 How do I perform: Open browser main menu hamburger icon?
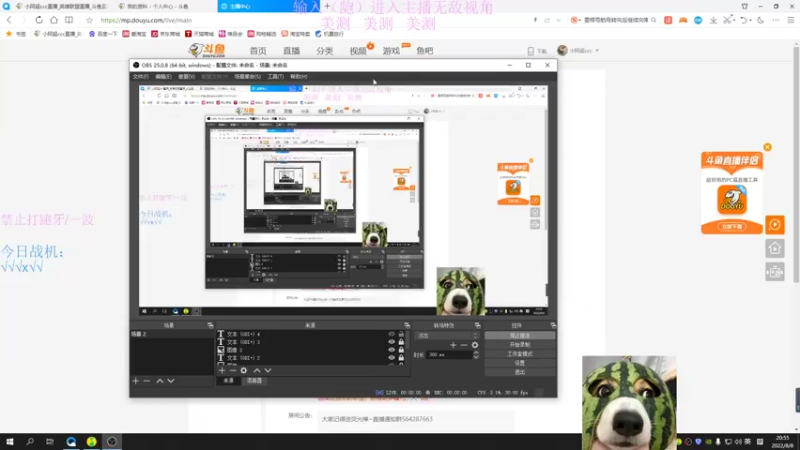pyautogui.click(x=790, y=20)
